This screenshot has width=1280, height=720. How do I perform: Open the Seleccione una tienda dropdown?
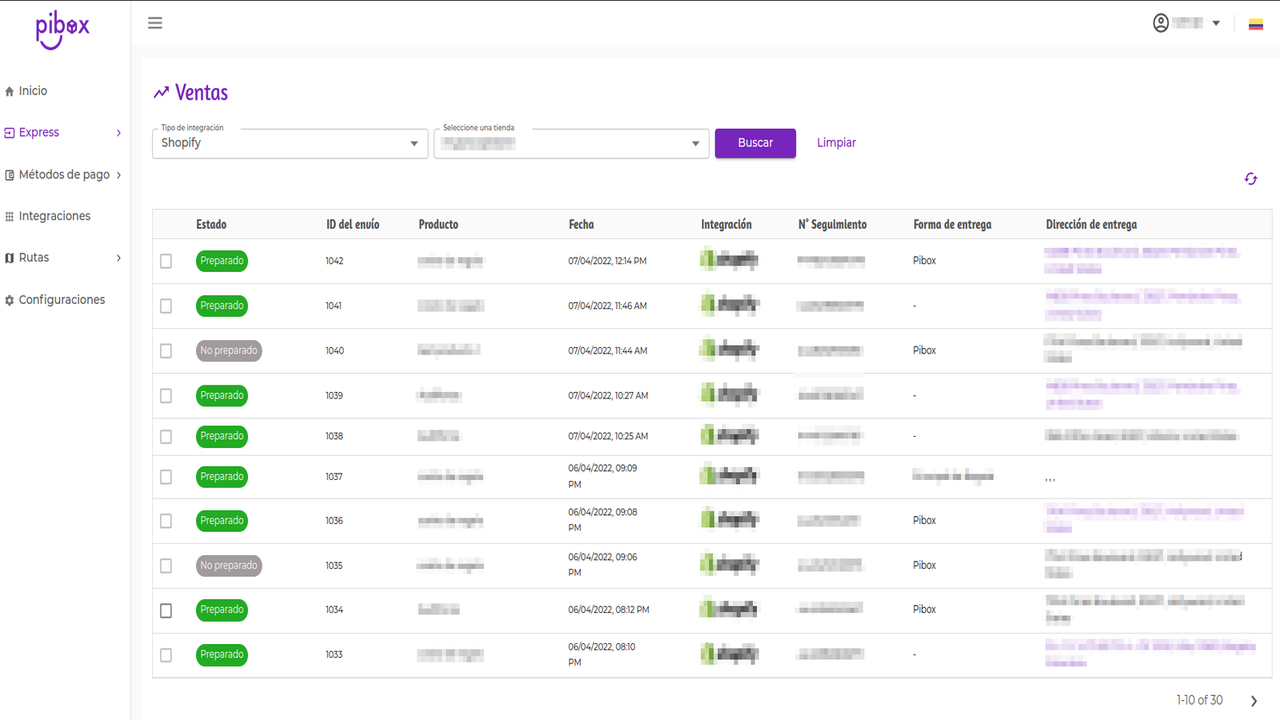(696, 143)
